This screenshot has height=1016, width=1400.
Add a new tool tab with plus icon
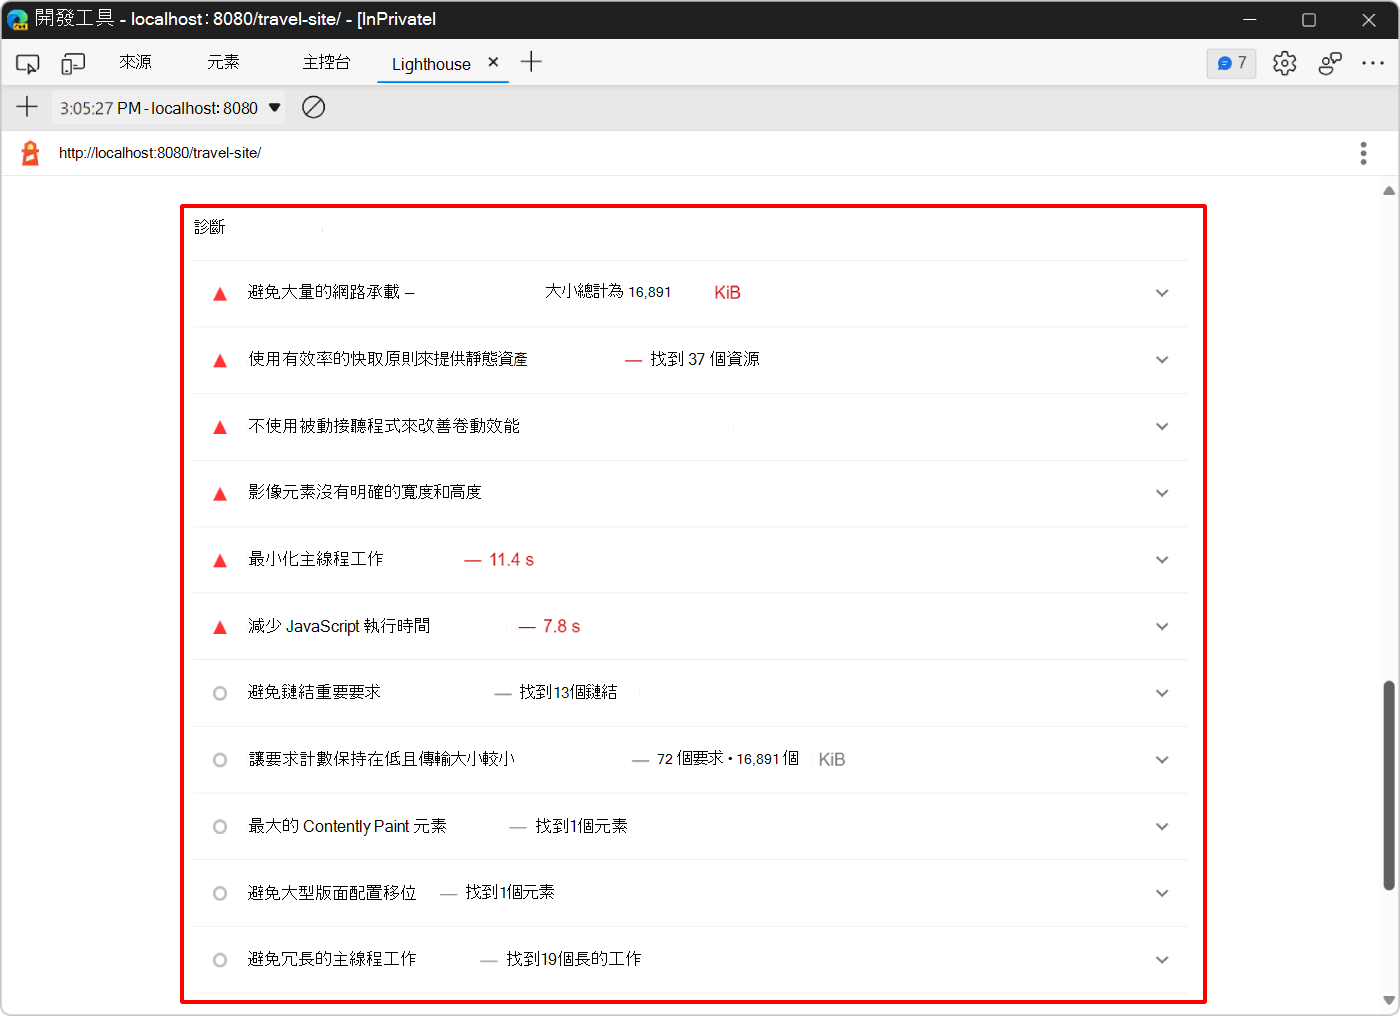[532, 62]
